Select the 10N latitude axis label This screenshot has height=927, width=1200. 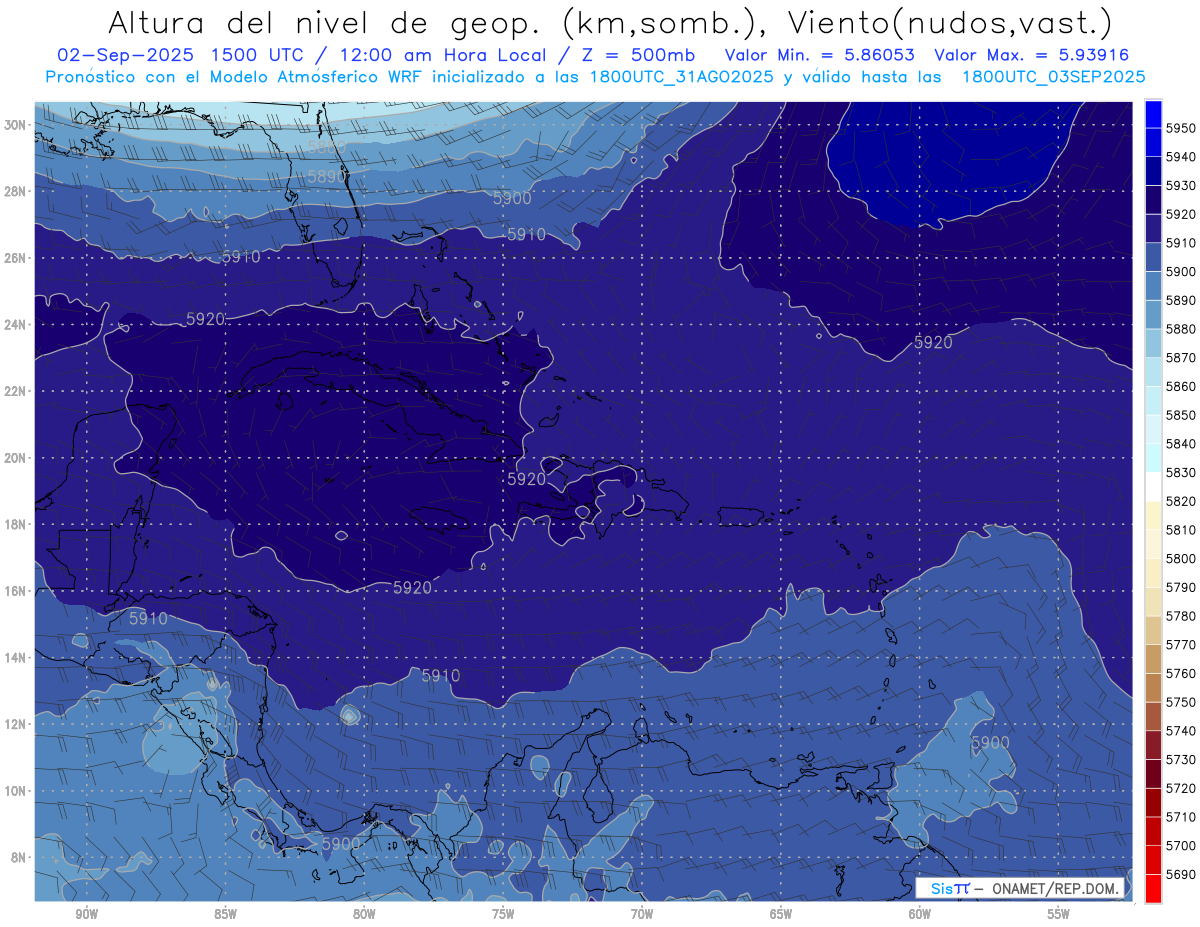(x=15, y=791)
